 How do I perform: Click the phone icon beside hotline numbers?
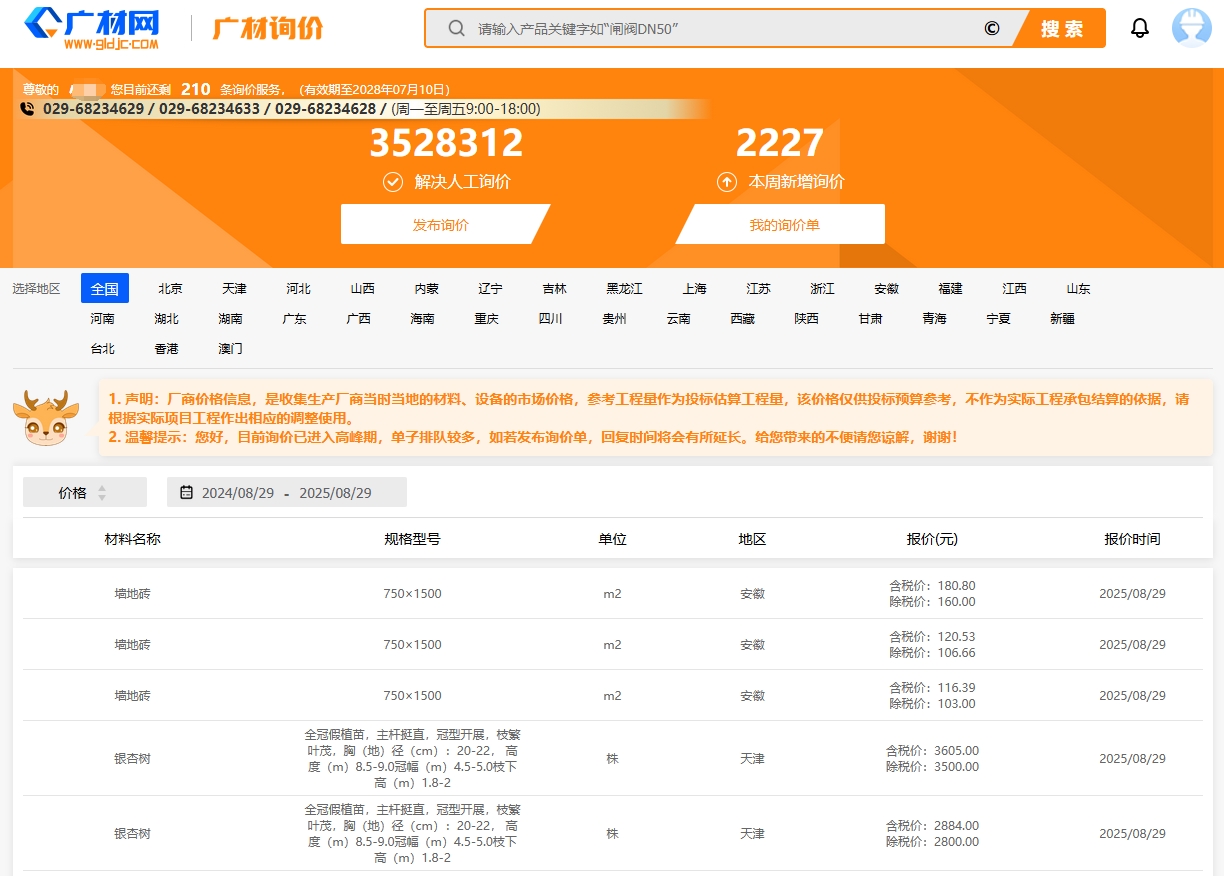click(27, 109)
